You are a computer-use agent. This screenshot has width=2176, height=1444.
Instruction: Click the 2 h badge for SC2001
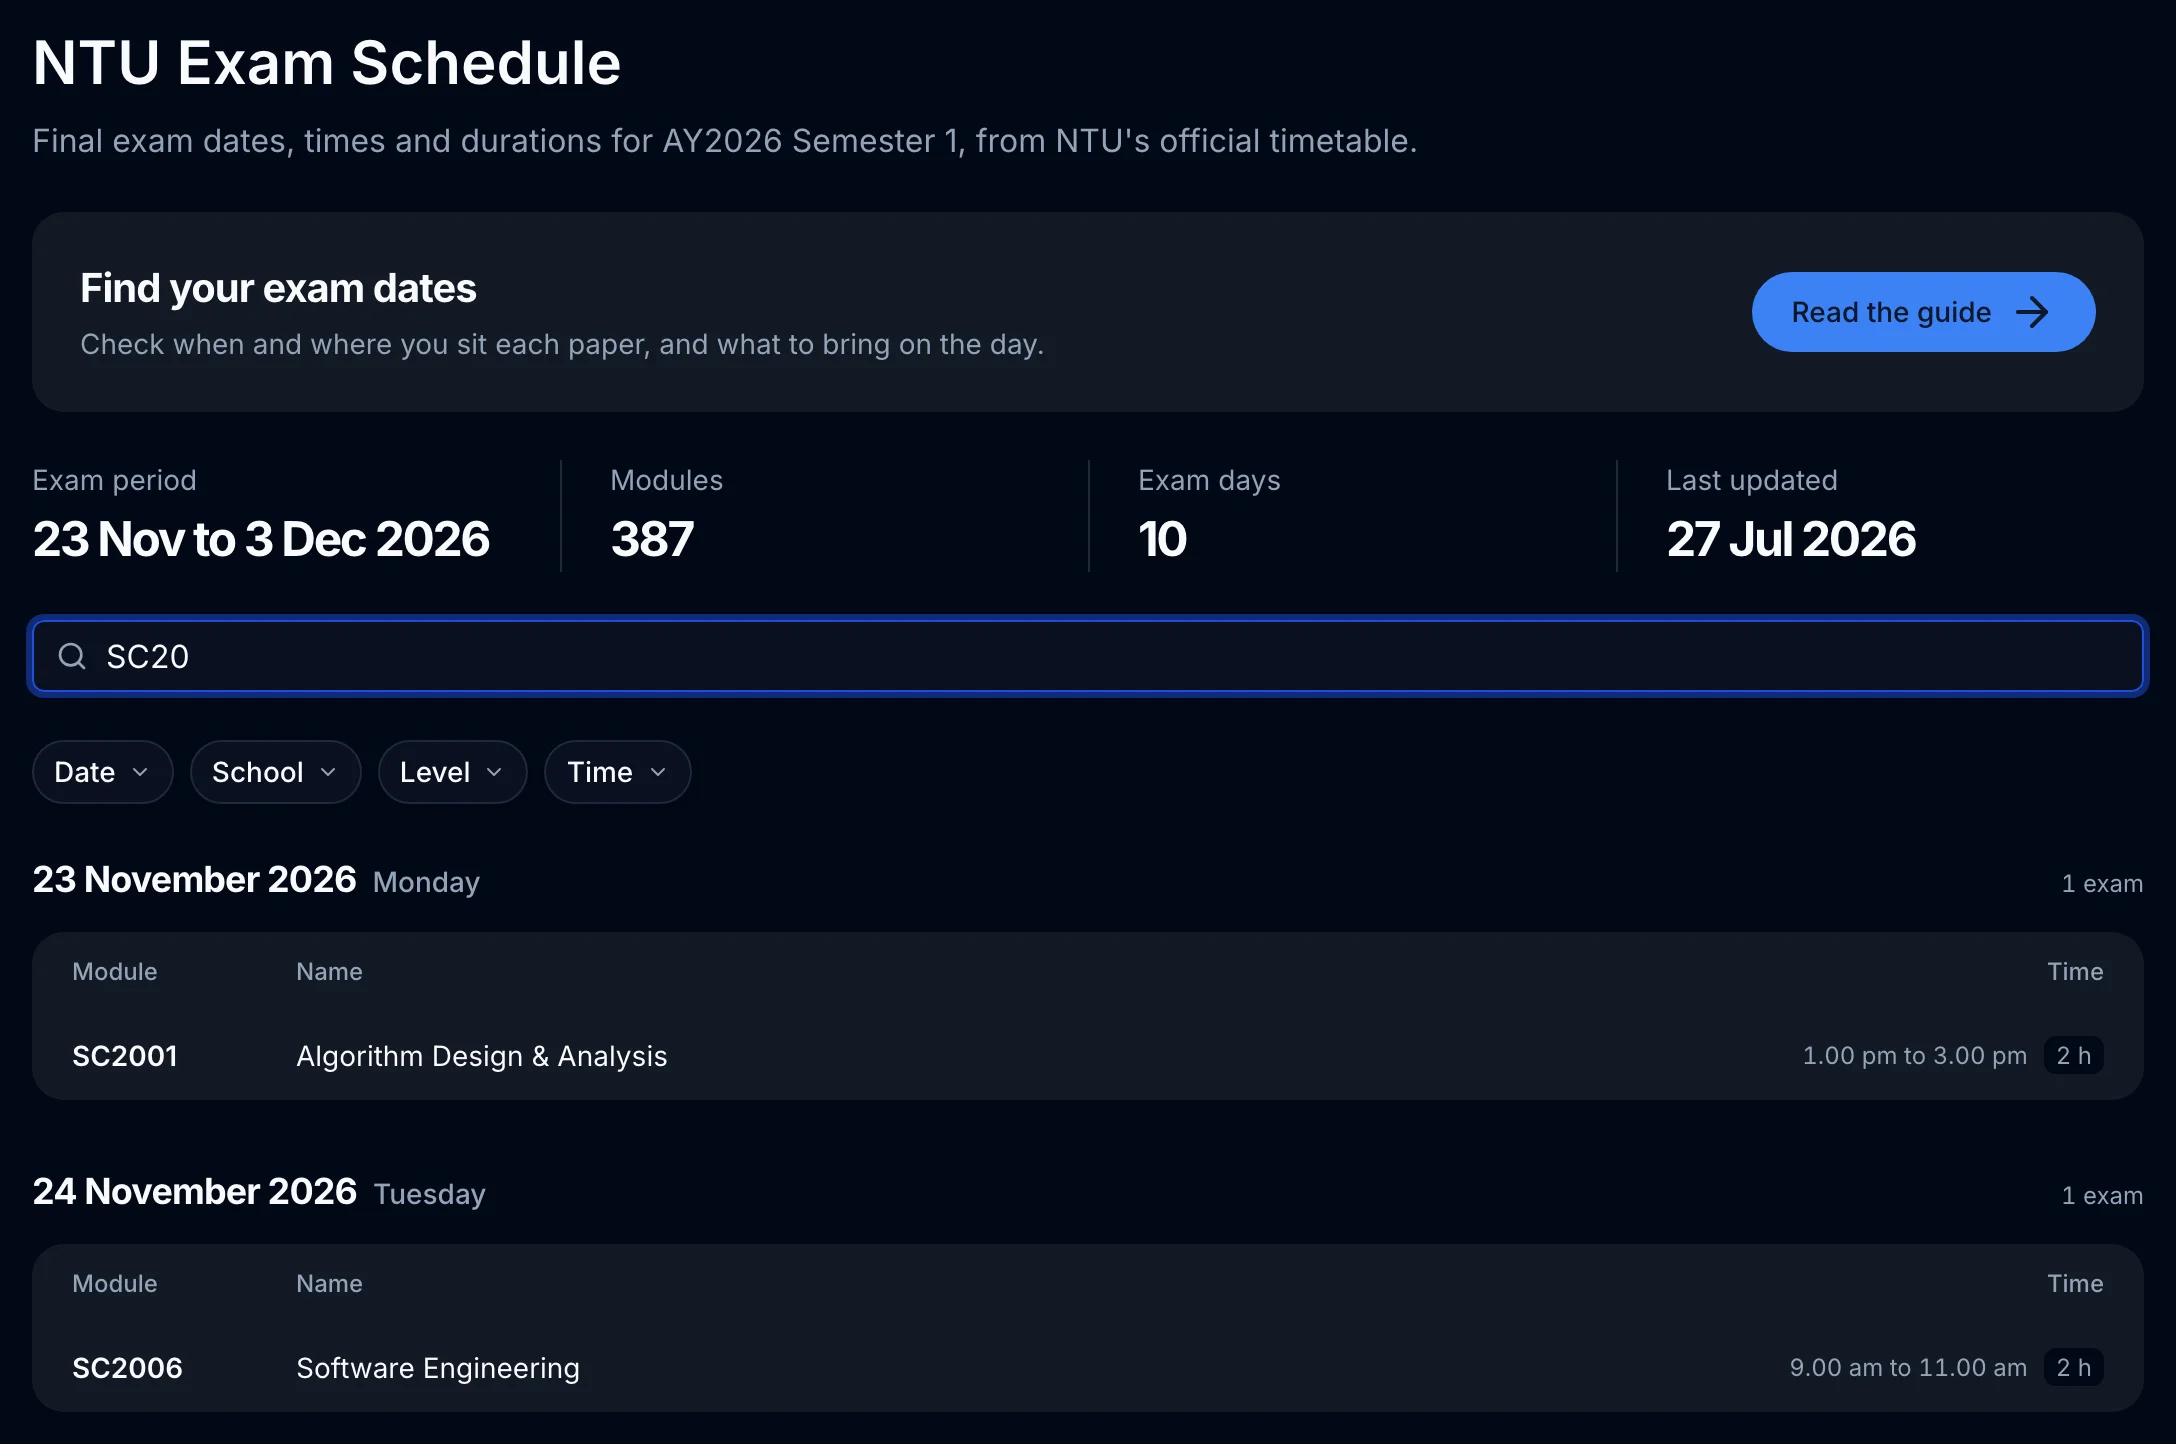tap(2074, 1056)
